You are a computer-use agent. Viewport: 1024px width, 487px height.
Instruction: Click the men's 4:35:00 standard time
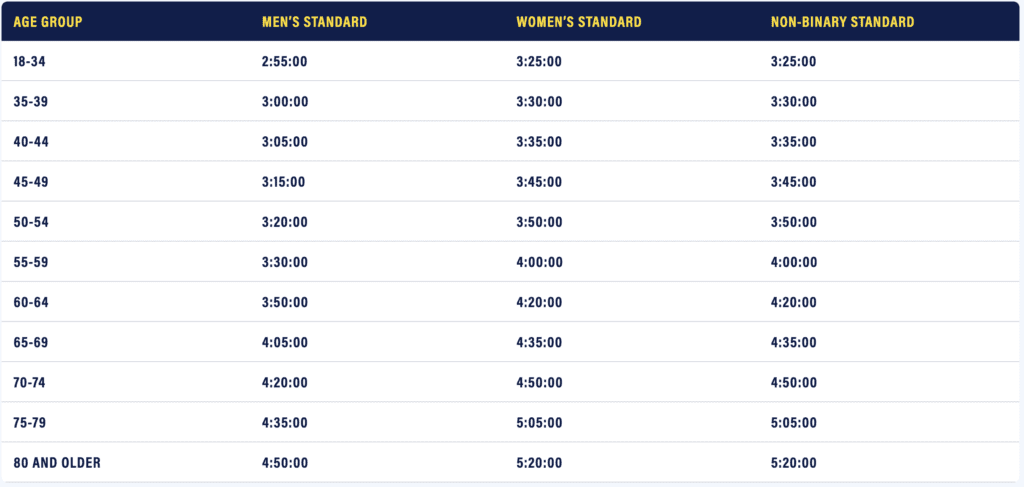[x=285, y=422]
